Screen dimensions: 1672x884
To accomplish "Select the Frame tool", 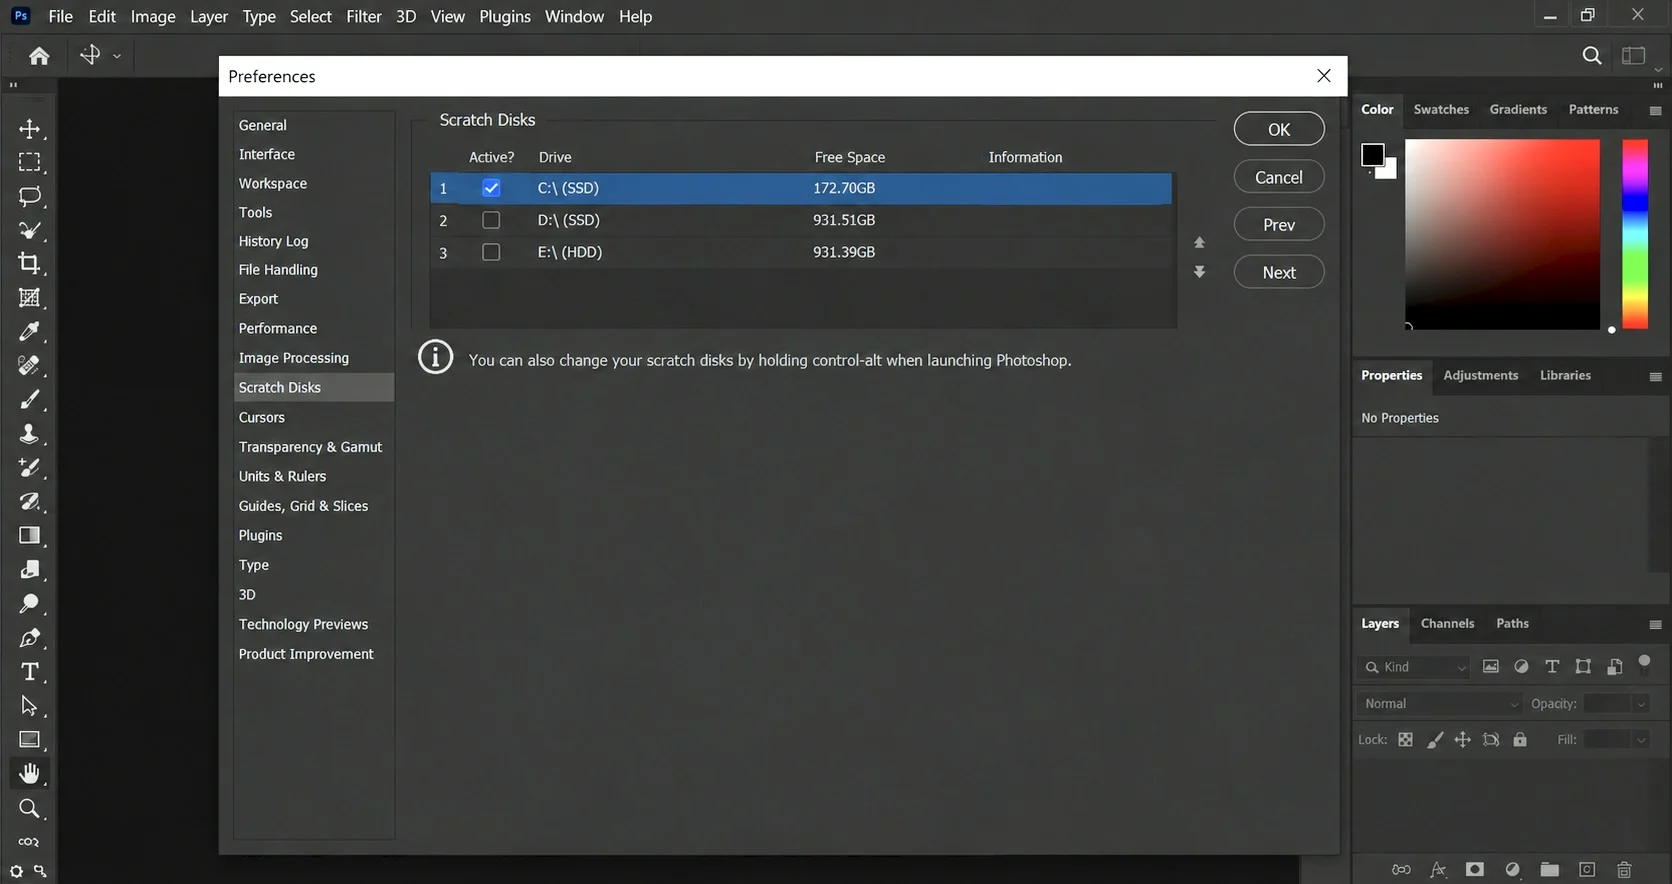I will pyautogui.click(x=29, y=298).
